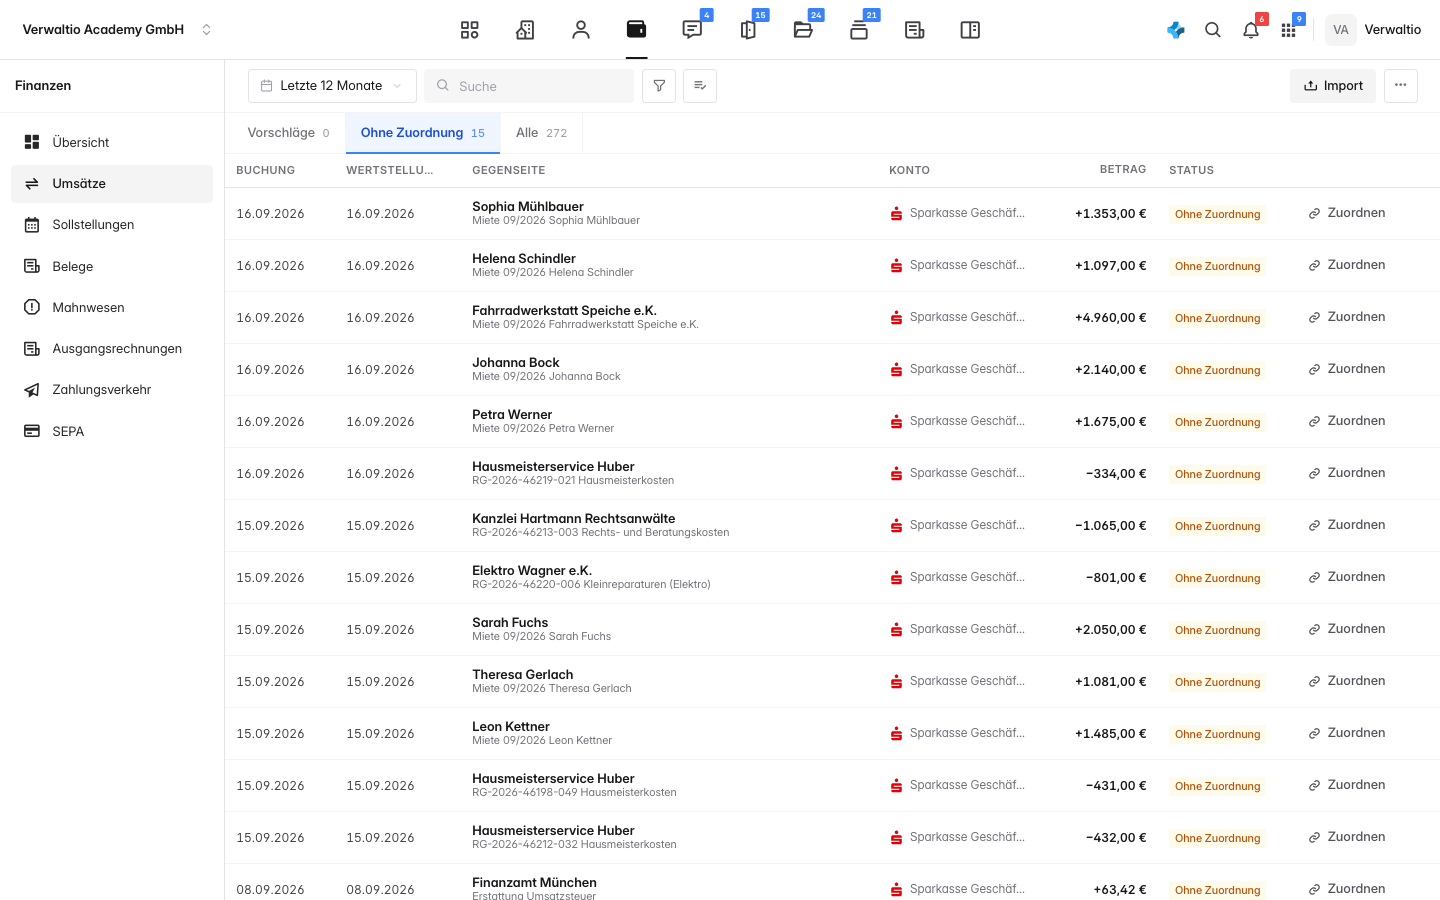This screenshot has width=1440, height=900.
Task: Click the Ohne Zuordnung status of Johanna Bock
Action: 1217,370
